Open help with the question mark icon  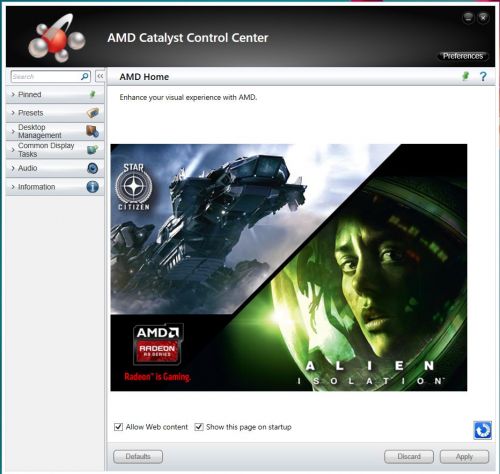pos(483,77)
